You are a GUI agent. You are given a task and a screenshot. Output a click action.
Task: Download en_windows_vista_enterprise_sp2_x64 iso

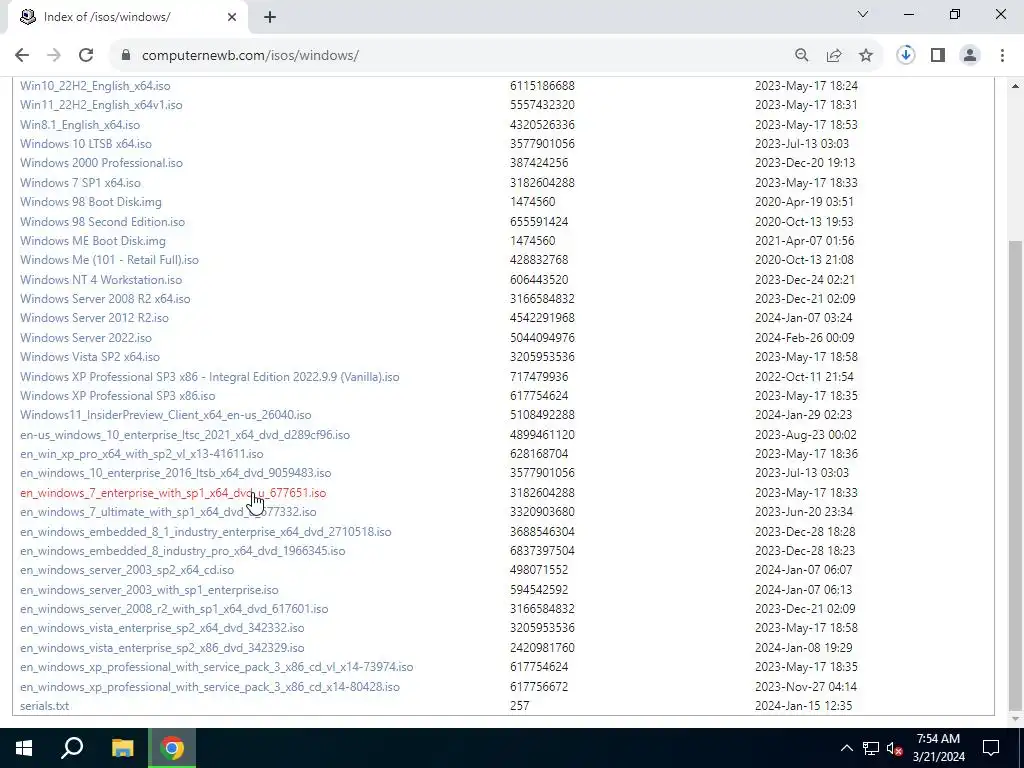coord(162,628)
